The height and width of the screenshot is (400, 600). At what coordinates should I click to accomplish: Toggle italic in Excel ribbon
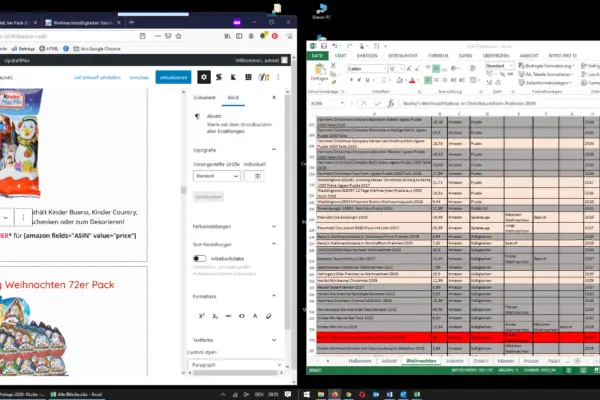tap(359, 80)
